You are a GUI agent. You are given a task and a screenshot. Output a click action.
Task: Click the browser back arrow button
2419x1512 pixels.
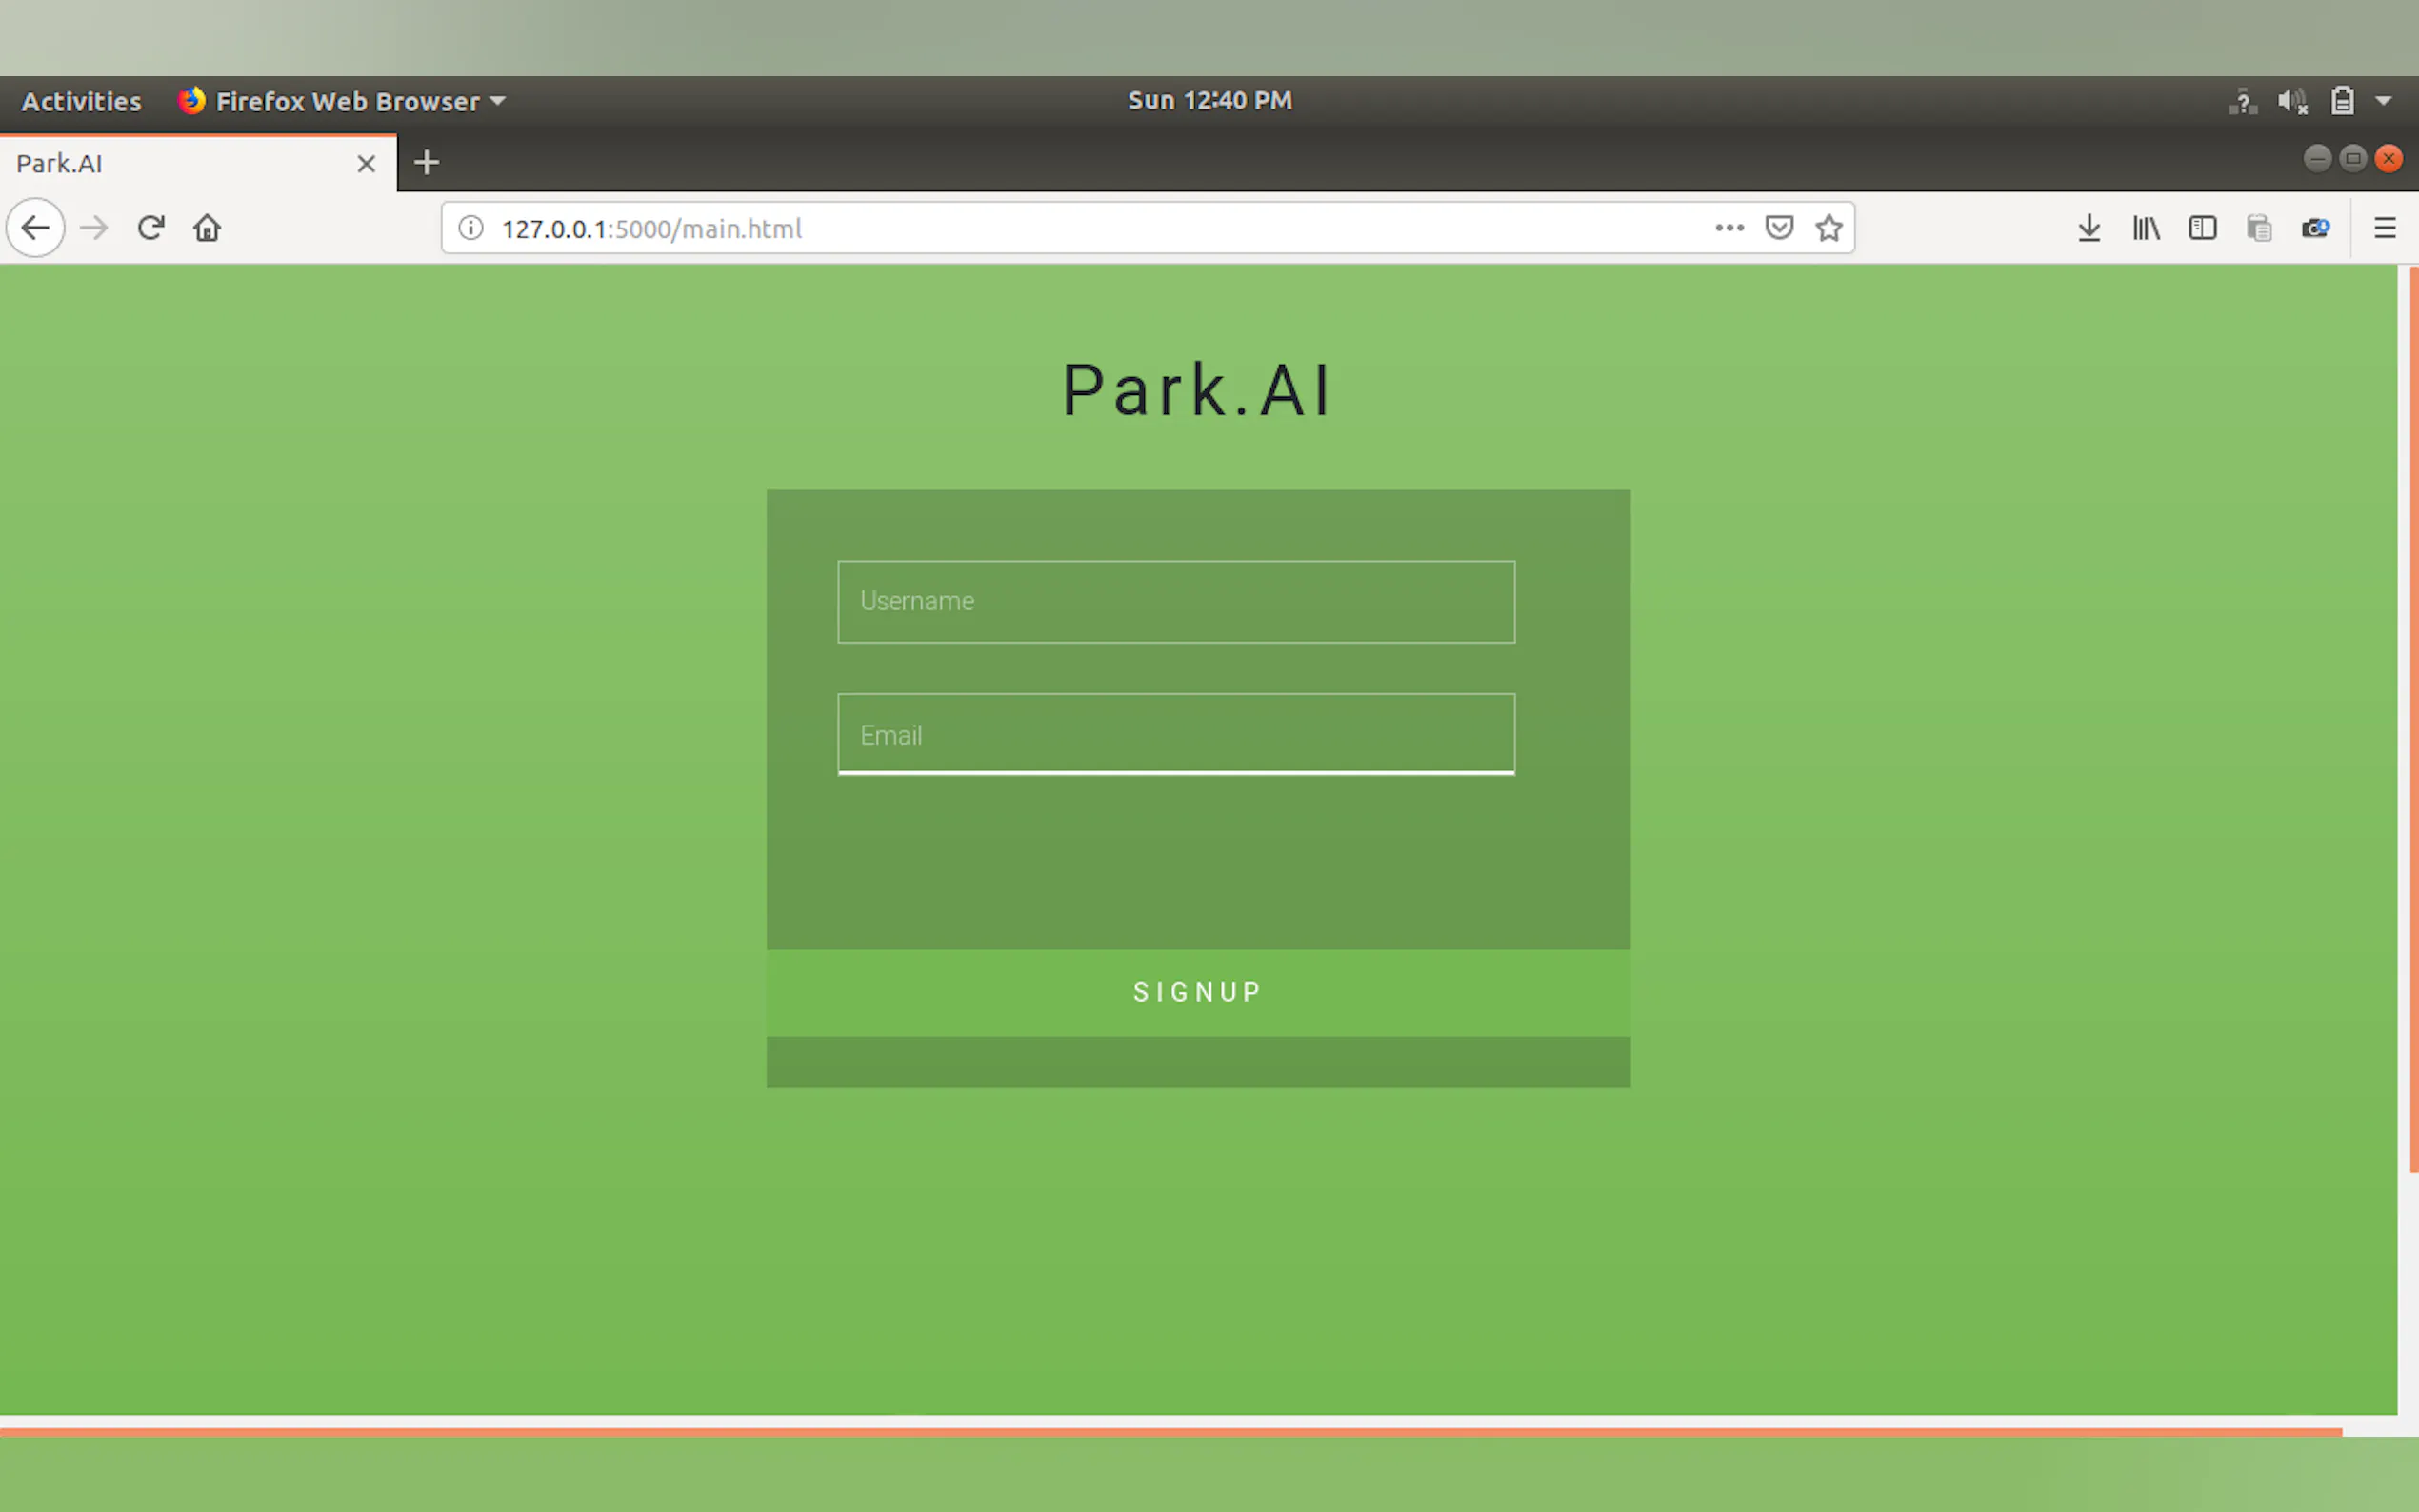click(x=36, y=228)
